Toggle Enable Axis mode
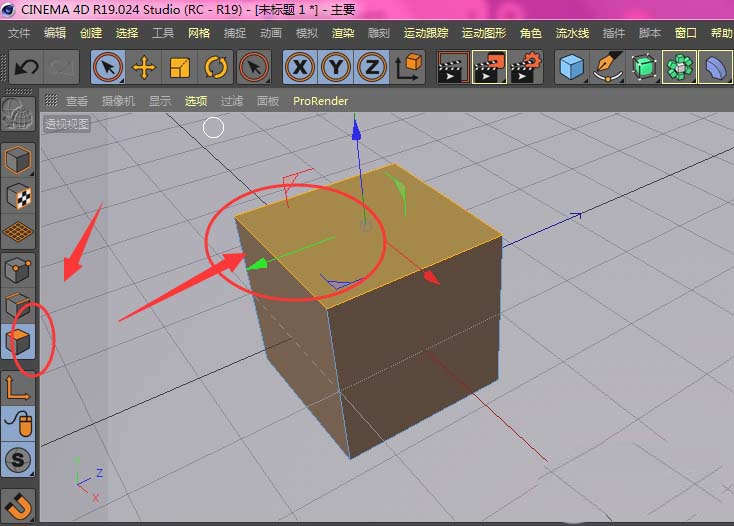Image resolution: width=734 pixels, height=526 pixels. [x=18, y=388]
